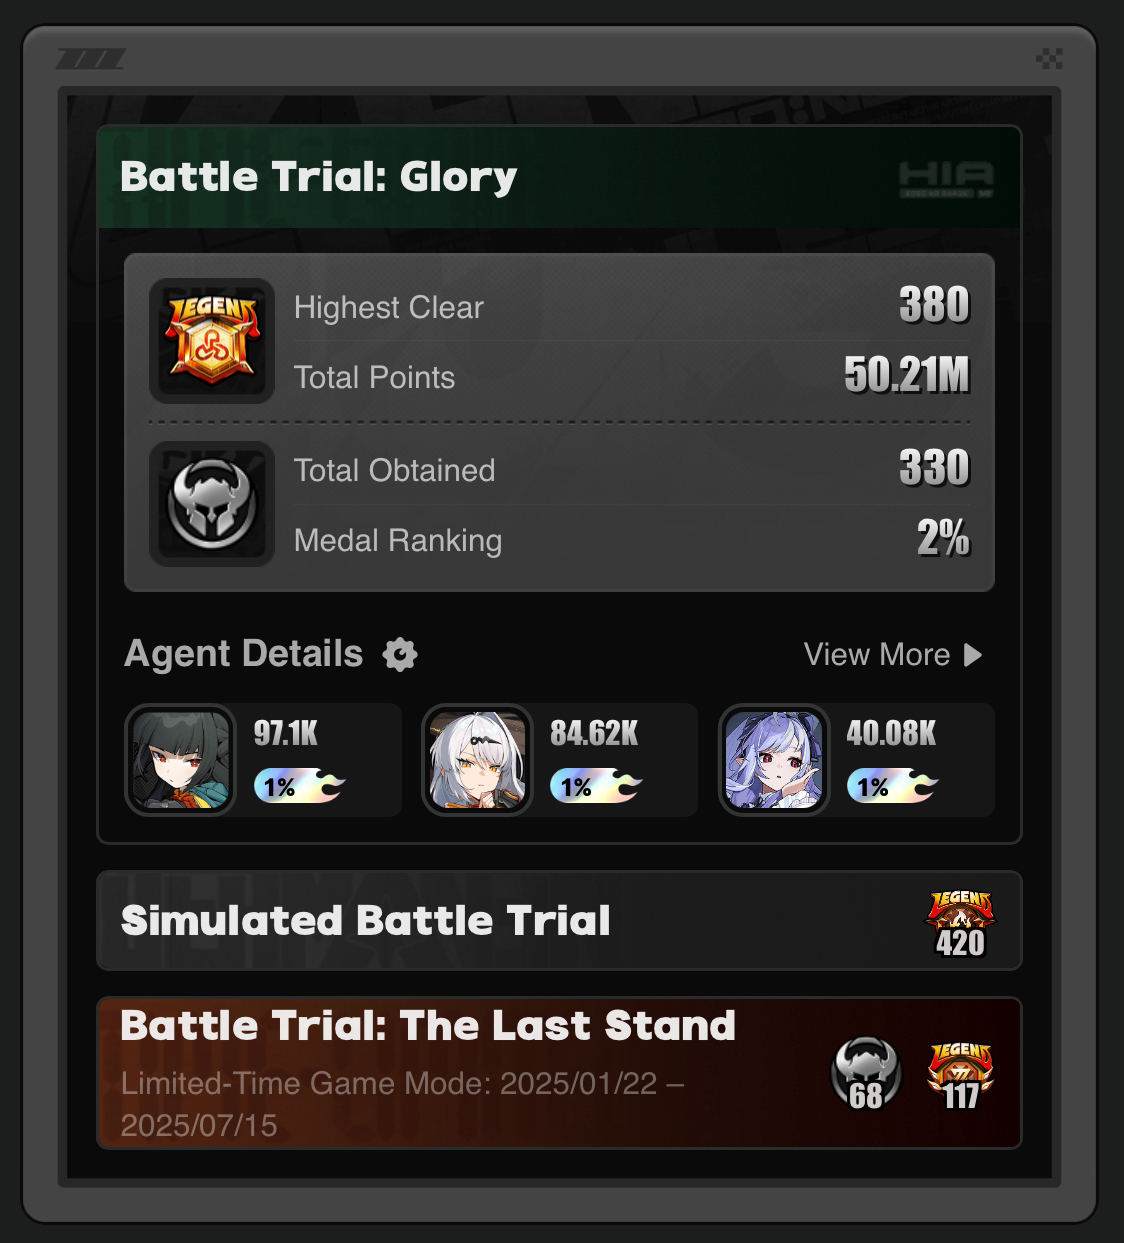The image size is (1124, 1243).
Task: Open View More agent details
Action: (894, 655)
